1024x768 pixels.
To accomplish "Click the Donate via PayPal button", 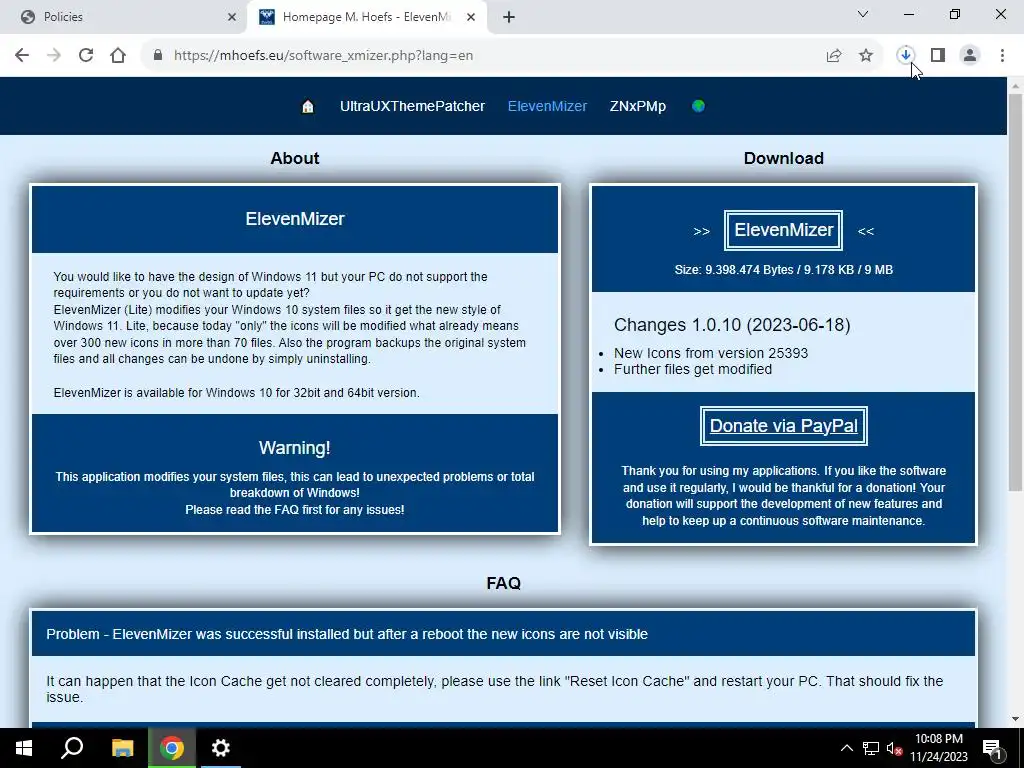I will [784, 426].
